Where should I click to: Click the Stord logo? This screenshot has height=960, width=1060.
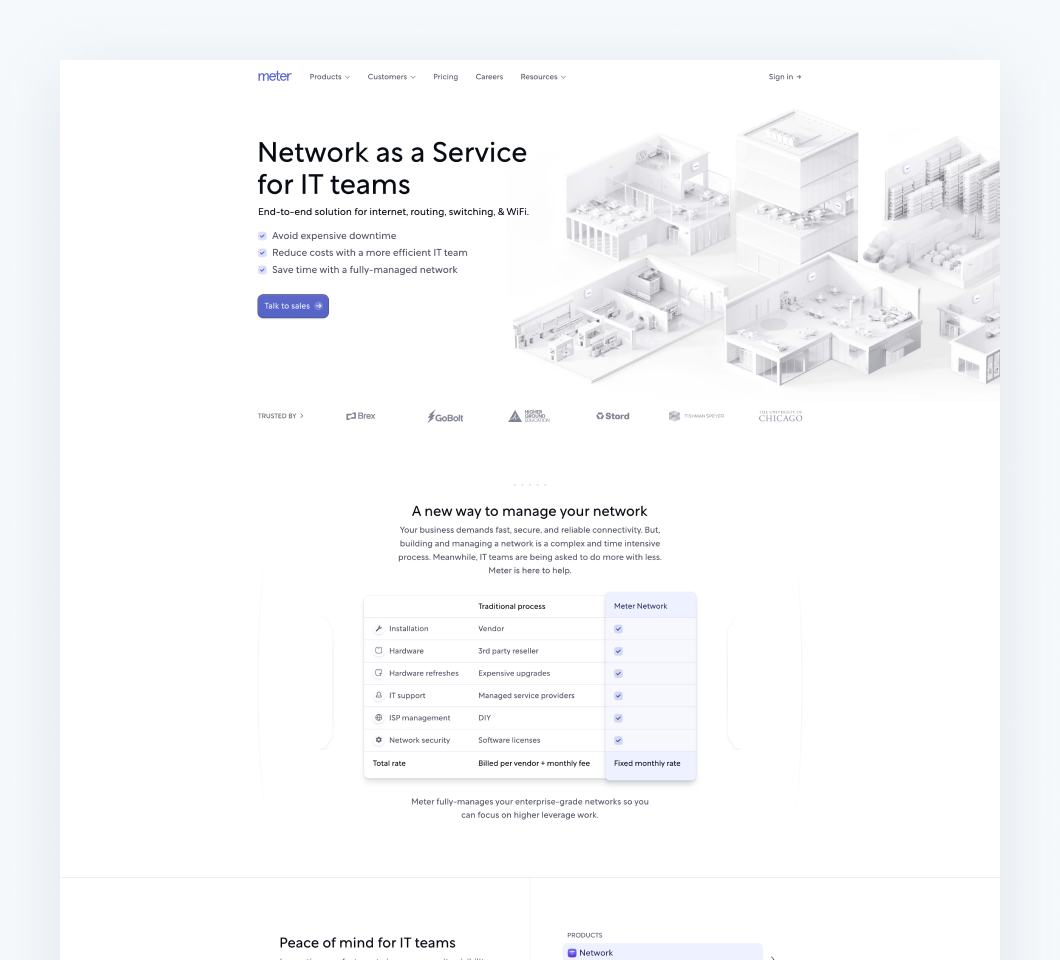point(612,416)
